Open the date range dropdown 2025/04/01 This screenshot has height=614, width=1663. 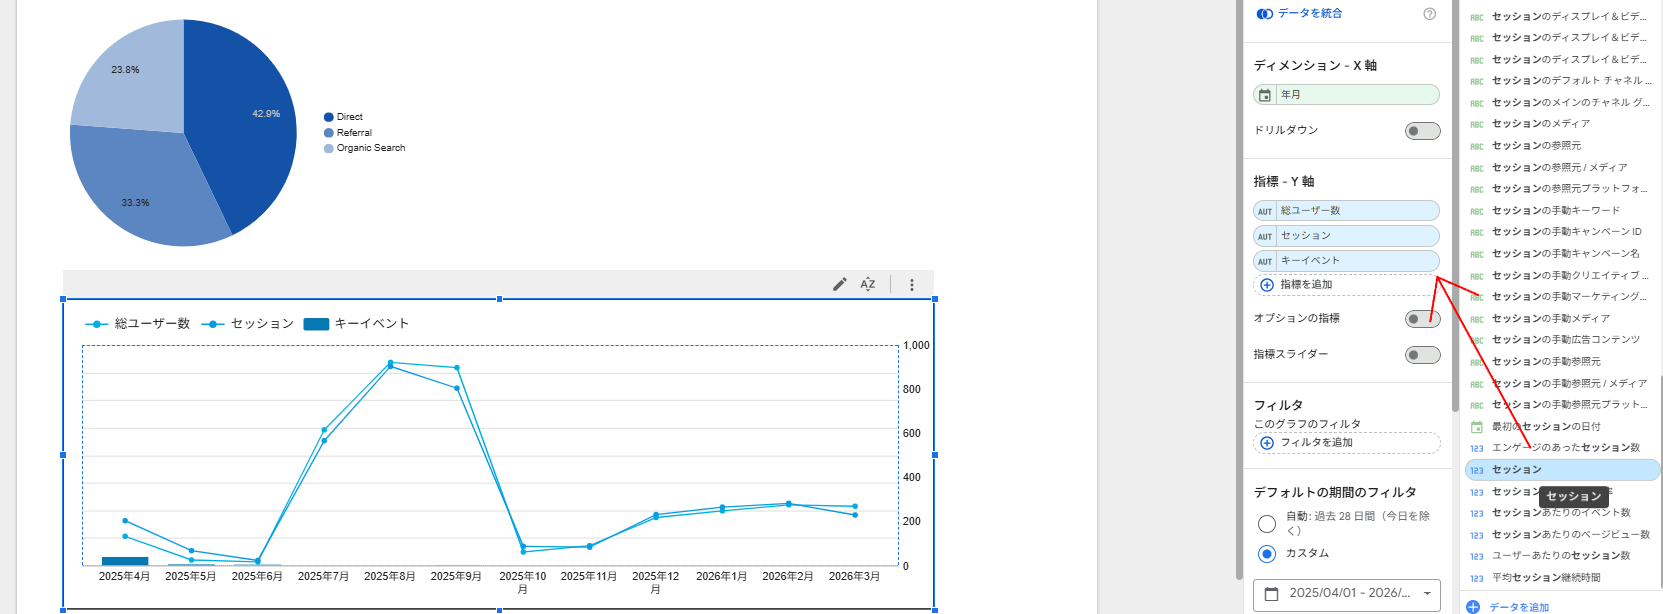coord(1347,593)
